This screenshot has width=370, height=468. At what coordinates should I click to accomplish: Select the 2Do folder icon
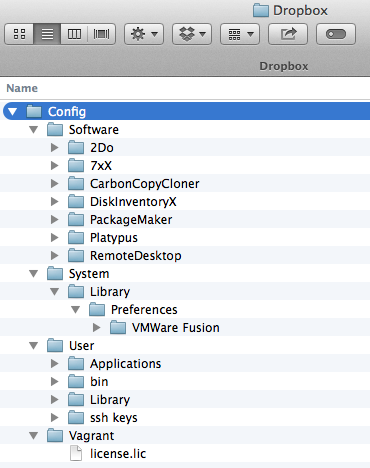click(76, 147)
